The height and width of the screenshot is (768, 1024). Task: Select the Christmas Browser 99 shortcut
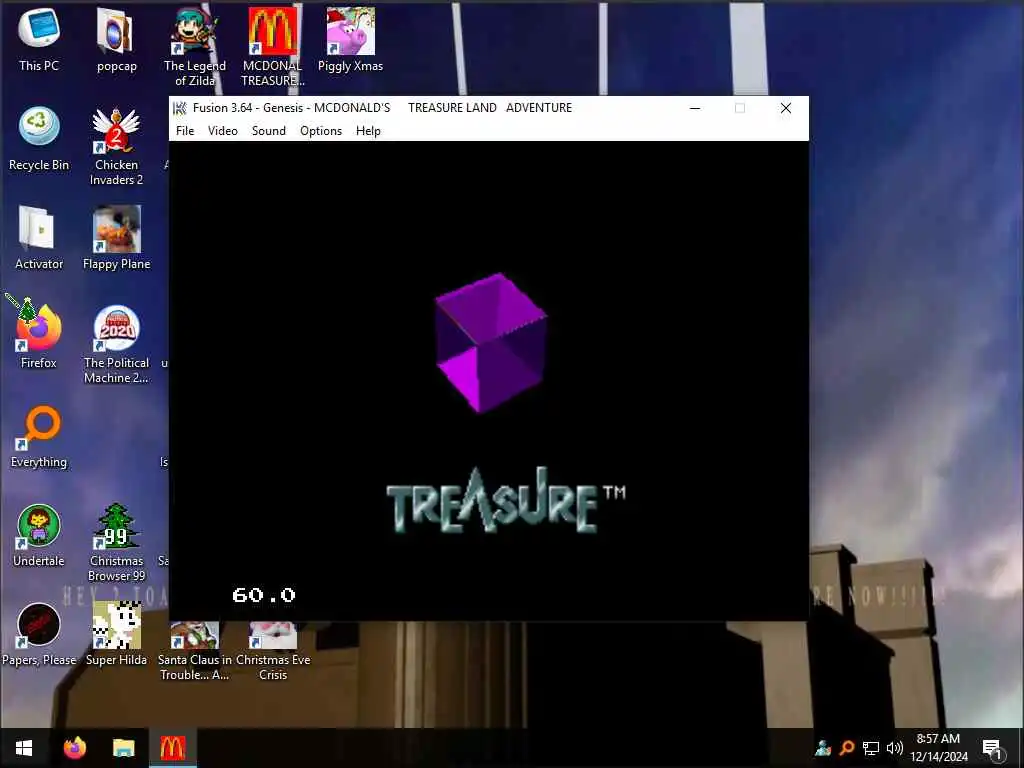(x=116, y=542)
